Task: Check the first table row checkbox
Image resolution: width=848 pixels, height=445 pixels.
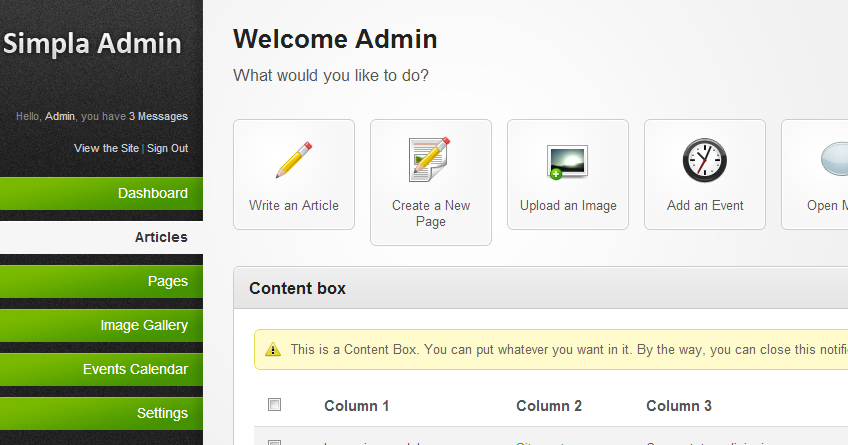Action: point(275,442)
